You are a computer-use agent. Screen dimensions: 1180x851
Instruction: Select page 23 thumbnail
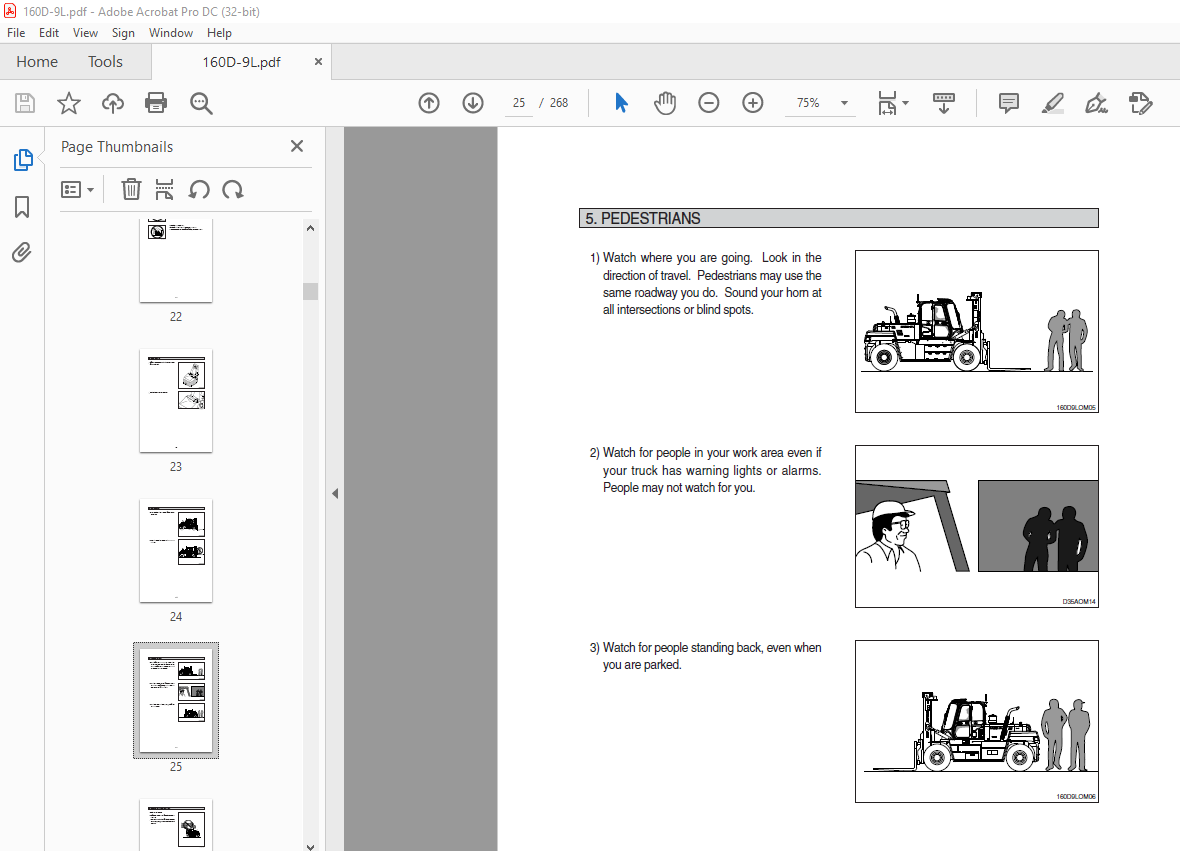[176, 400]
